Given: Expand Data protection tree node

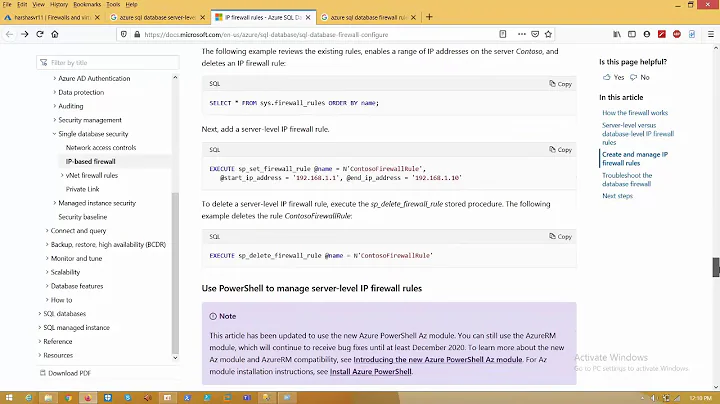Looking at the screenshot, I should [55, 92].
